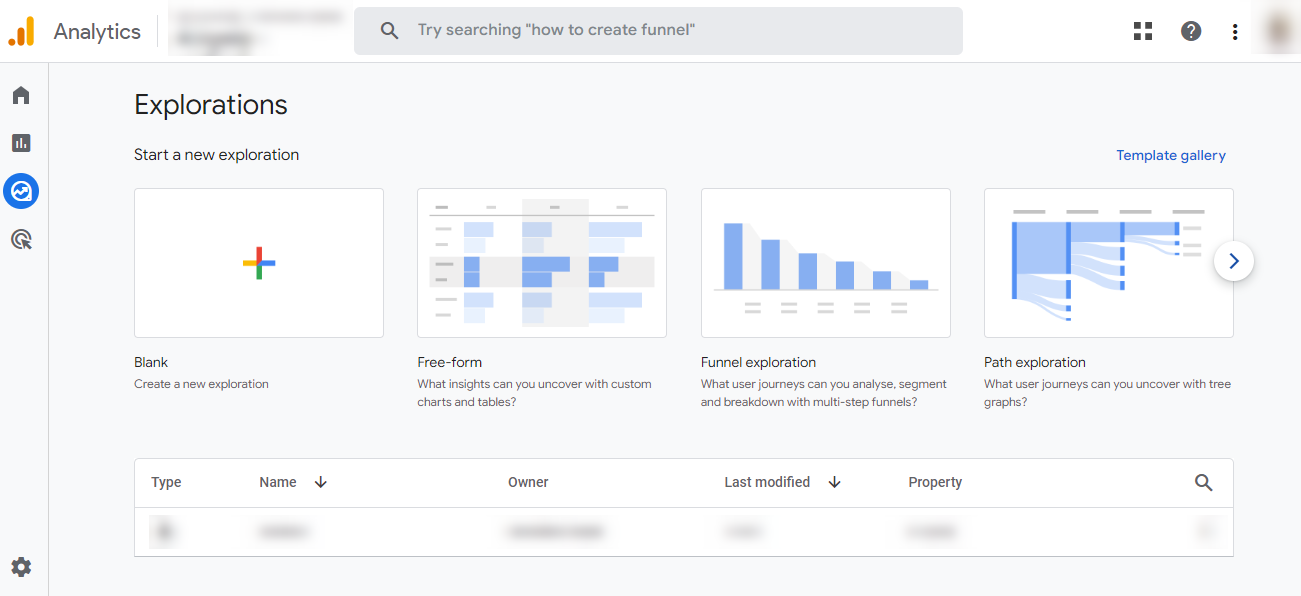
Task: Open the Home icon in sidebar
Action: coord(21,95)
